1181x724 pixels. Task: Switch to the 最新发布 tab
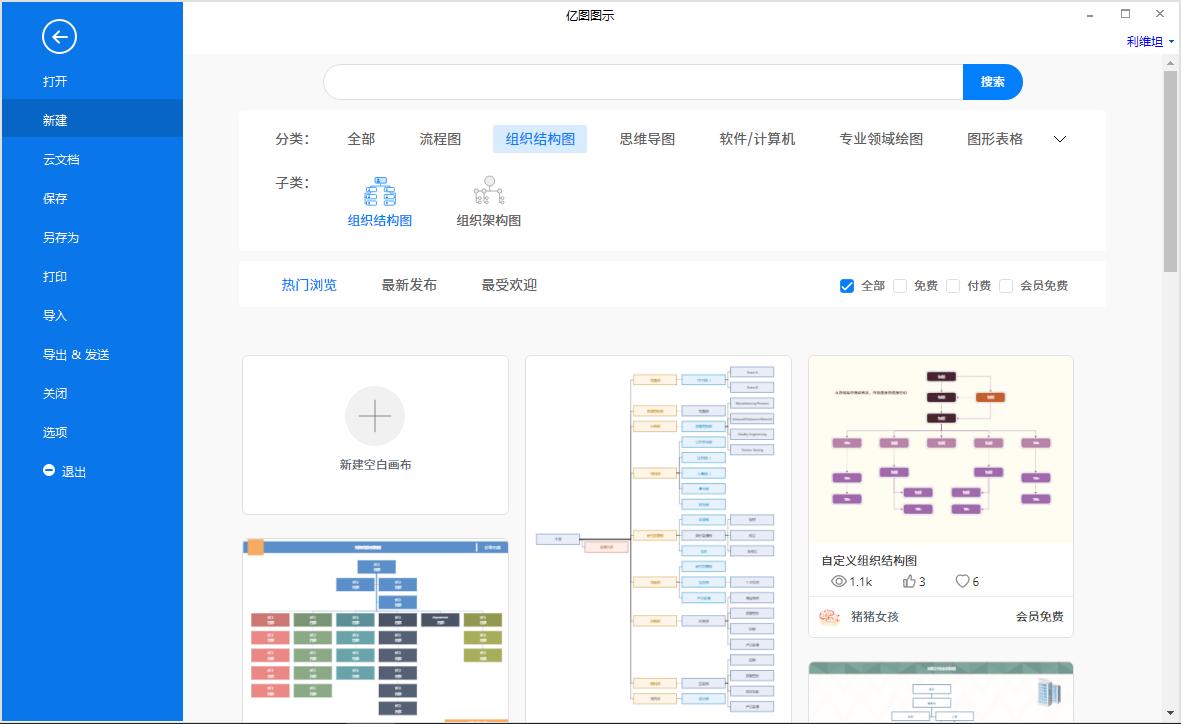[409, 284]
